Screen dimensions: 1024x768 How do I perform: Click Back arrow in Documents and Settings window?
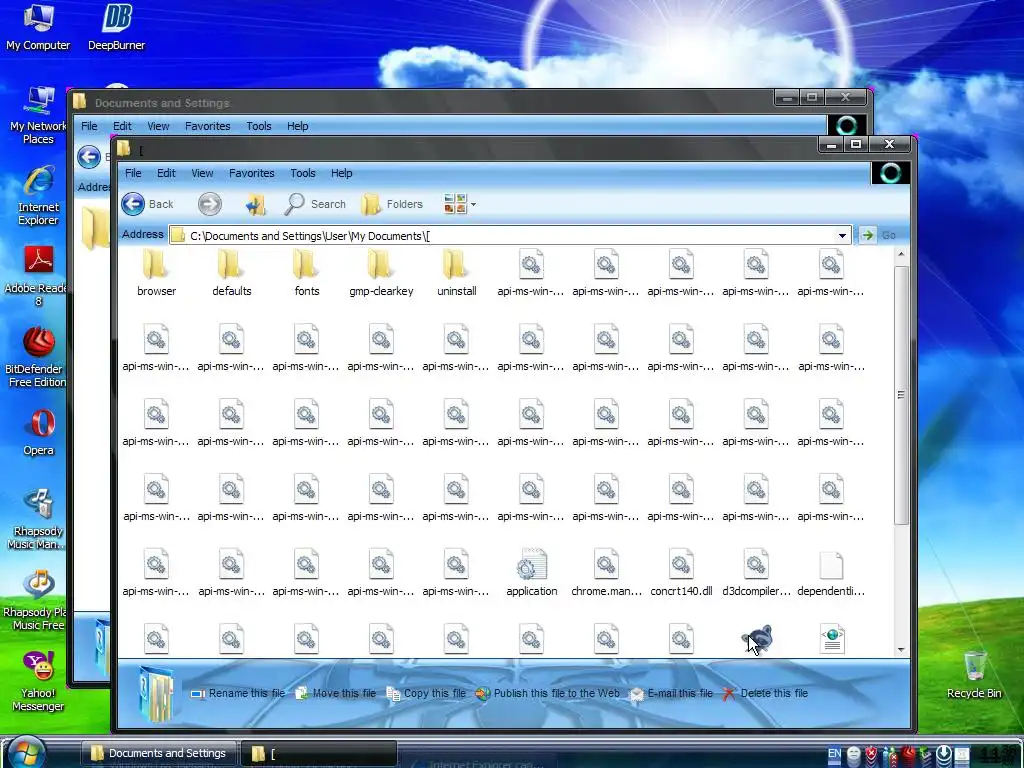pyautogui.click(x=89, y=157)
